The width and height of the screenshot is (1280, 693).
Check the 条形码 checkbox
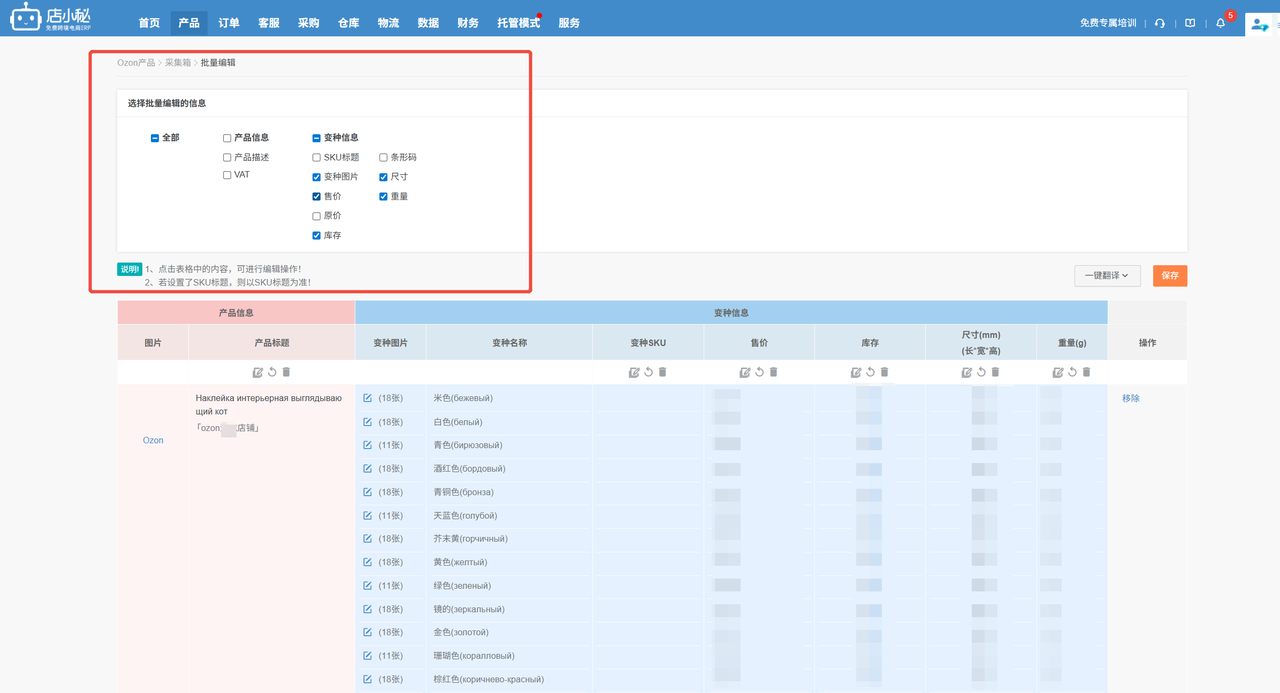pos(383,158)
